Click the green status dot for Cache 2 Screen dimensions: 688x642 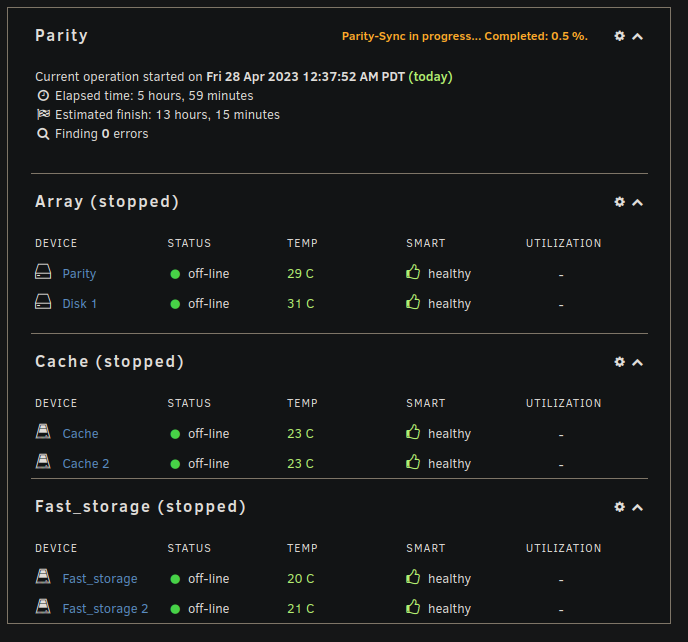(x=175, y=464)
